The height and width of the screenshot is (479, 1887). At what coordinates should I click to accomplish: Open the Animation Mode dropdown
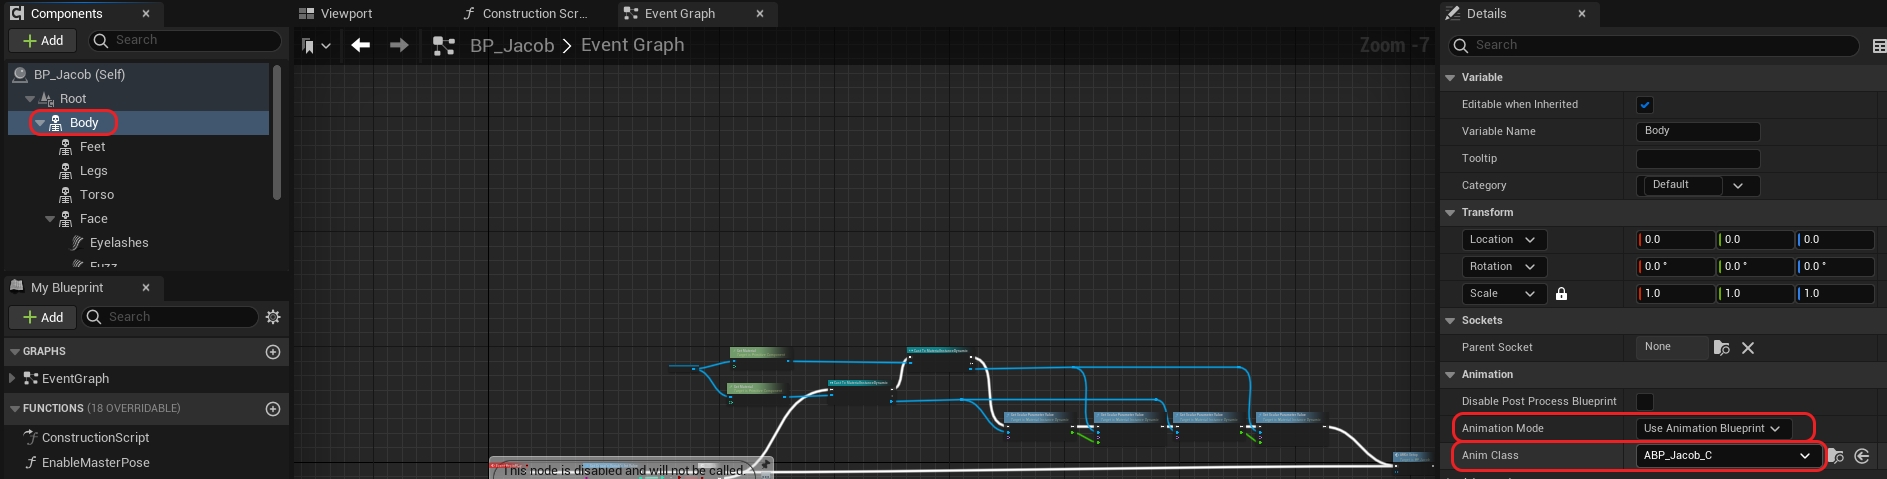1711,429
